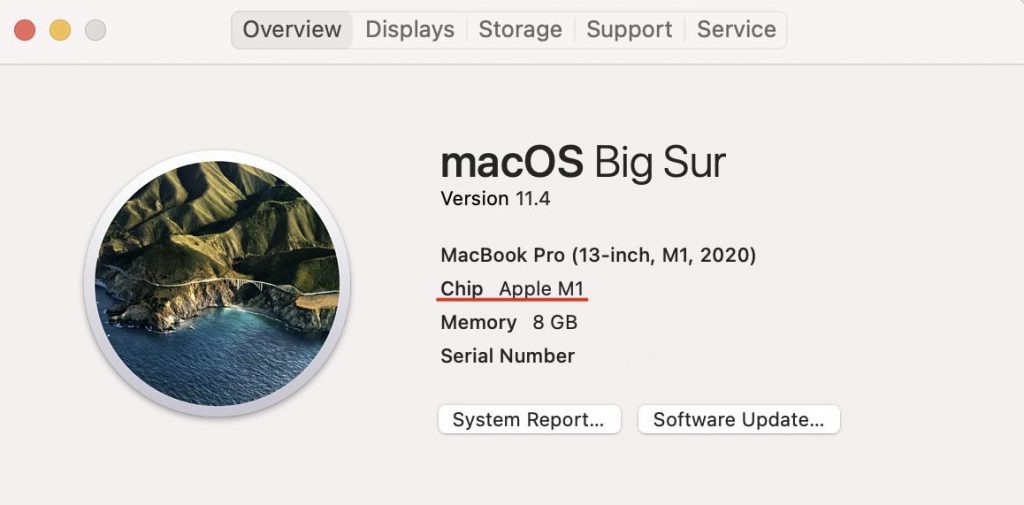Image resolution: width=1024 pixels, height=505 pixels.
Task: Click the MacBook Pro model line
Action: coord(598,255)
